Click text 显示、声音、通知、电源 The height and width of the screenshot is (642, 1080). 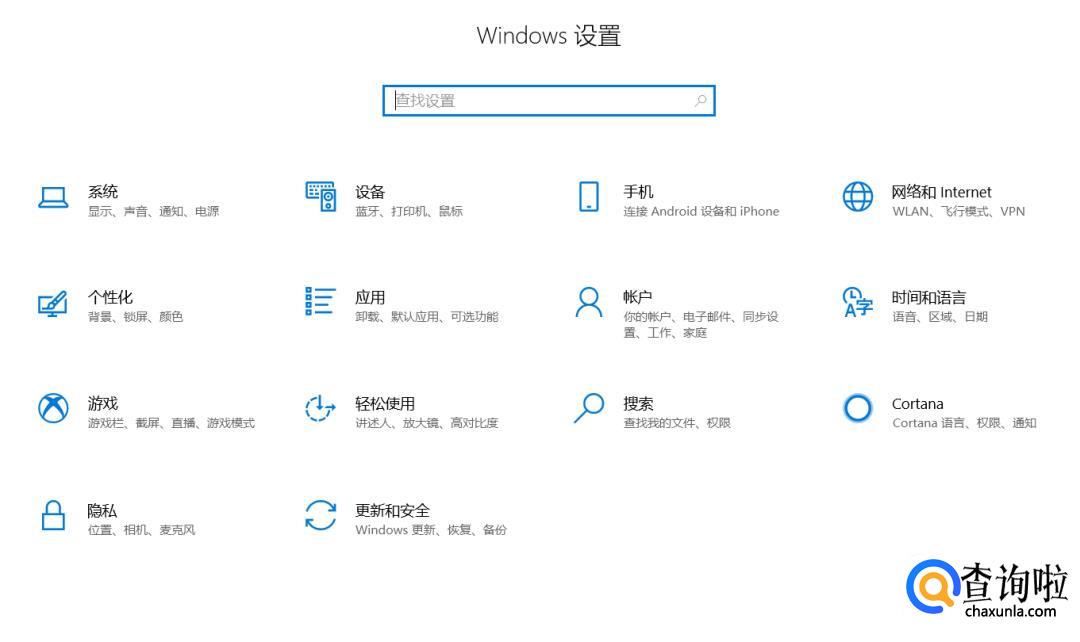coord(154,211)
